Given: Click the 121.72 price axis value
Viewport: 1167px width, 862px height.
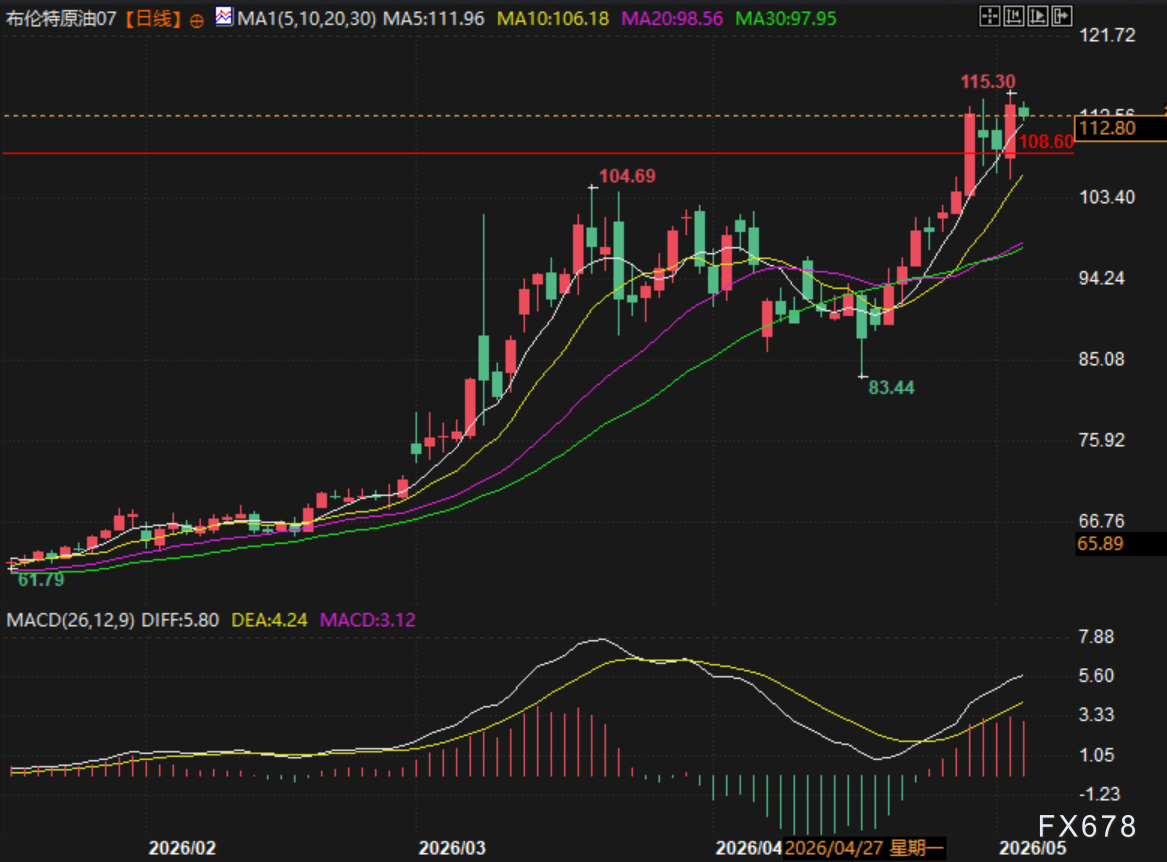Looking at the screenshot, I should 1107,35.
